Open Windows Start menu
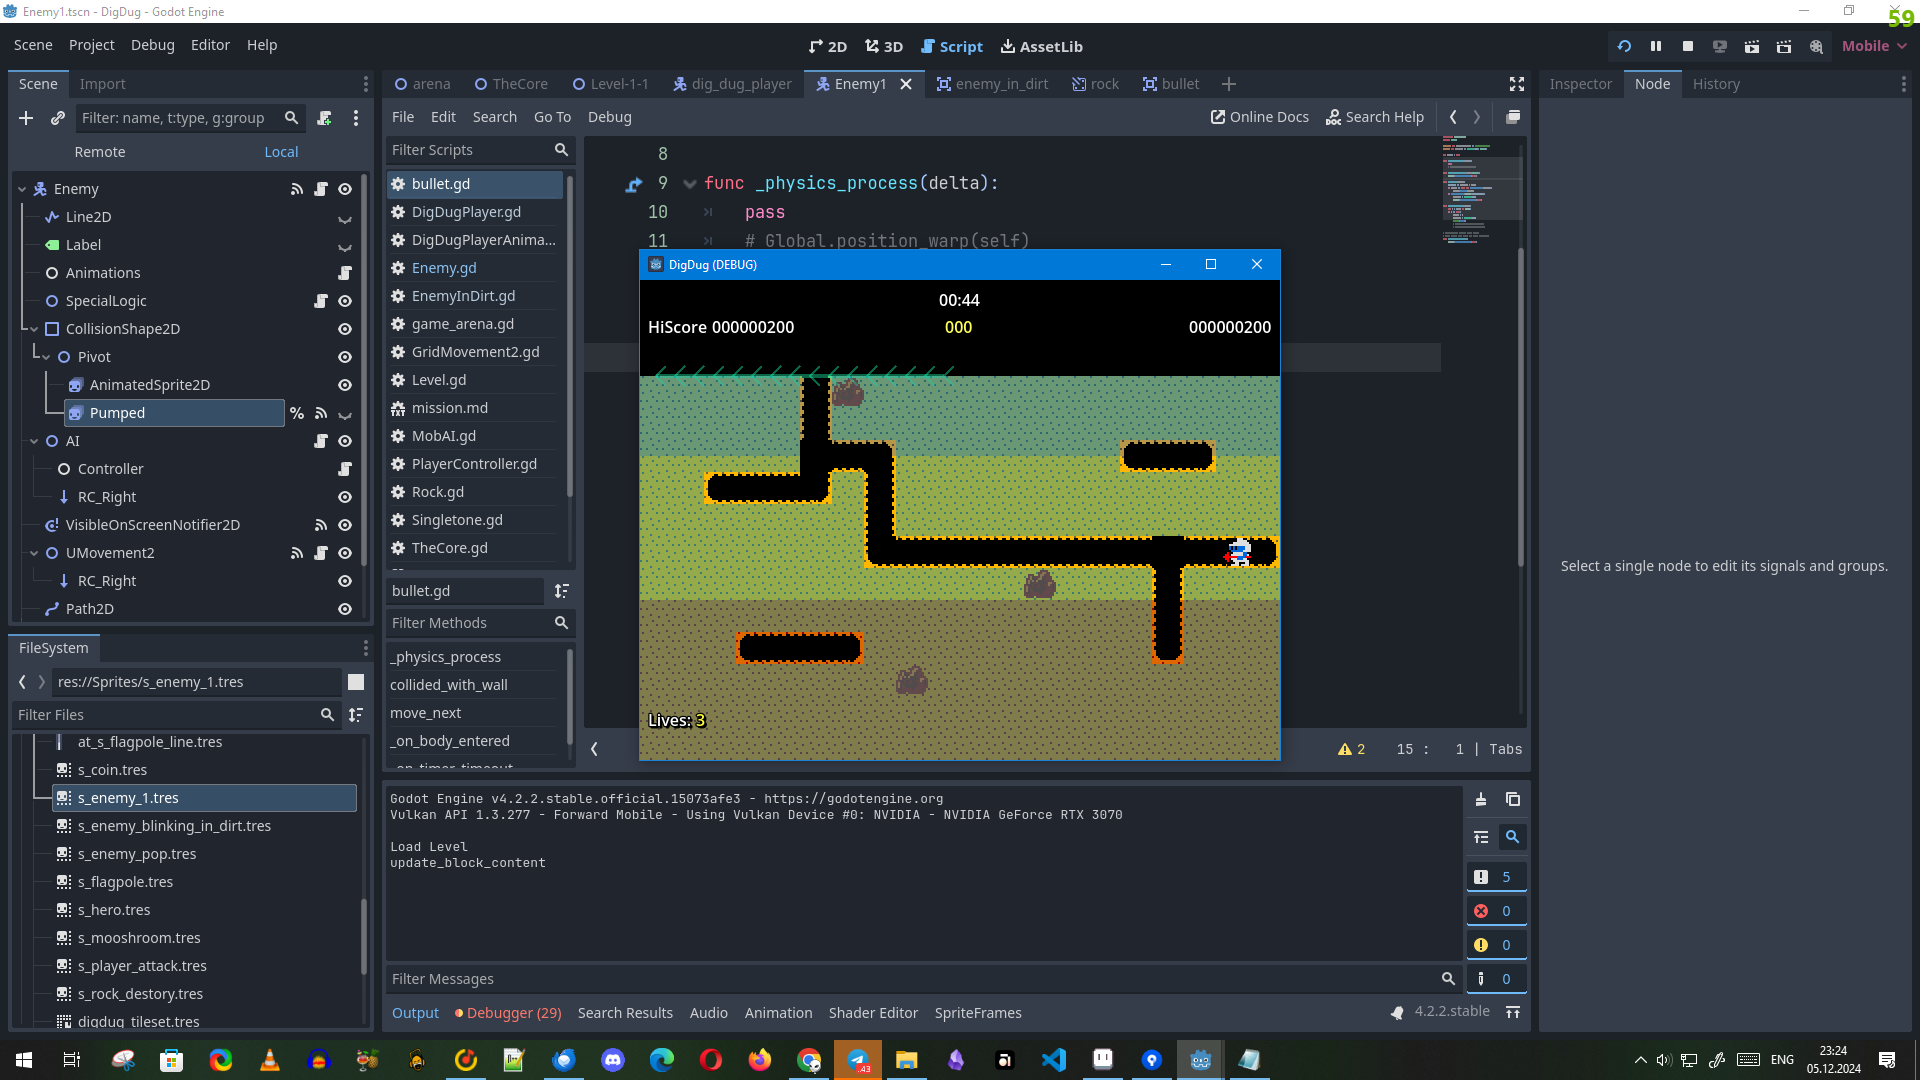The height and width of the screenshot is (1080, 1920). coord(24,1060)
